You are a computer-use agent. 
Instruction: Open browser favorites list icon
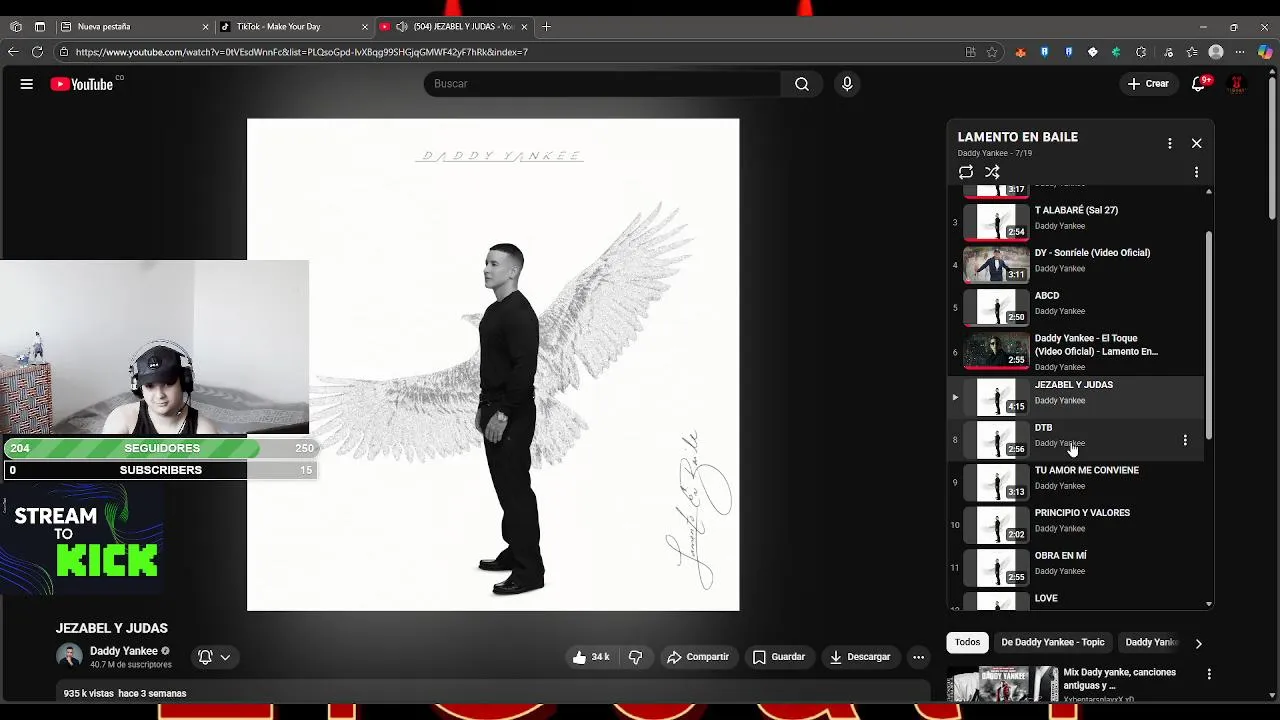1191,52
